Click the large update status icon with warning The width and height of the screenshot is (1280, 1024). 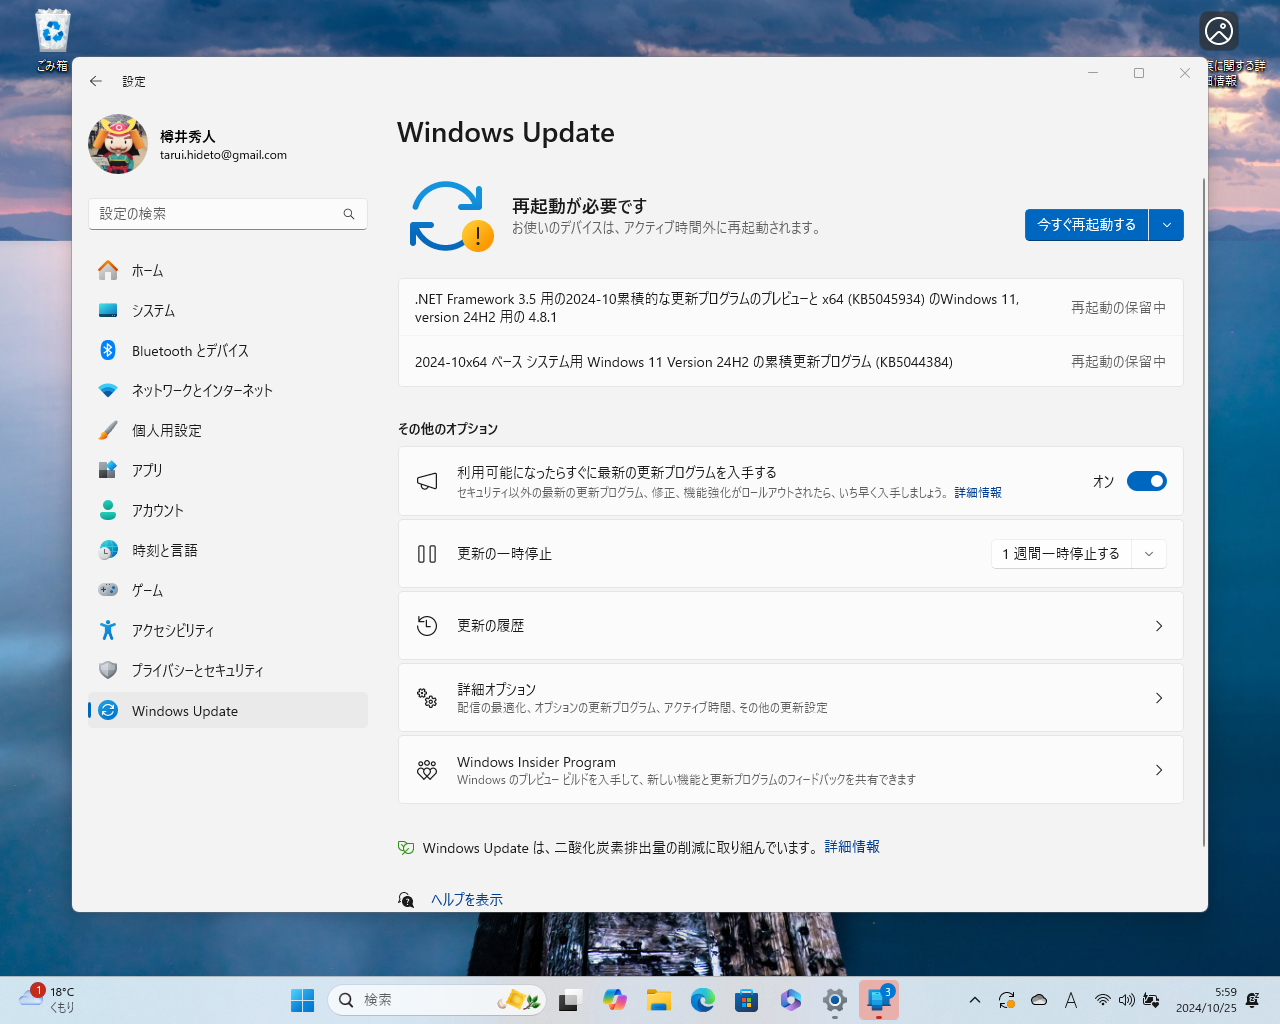click(451, 216)
